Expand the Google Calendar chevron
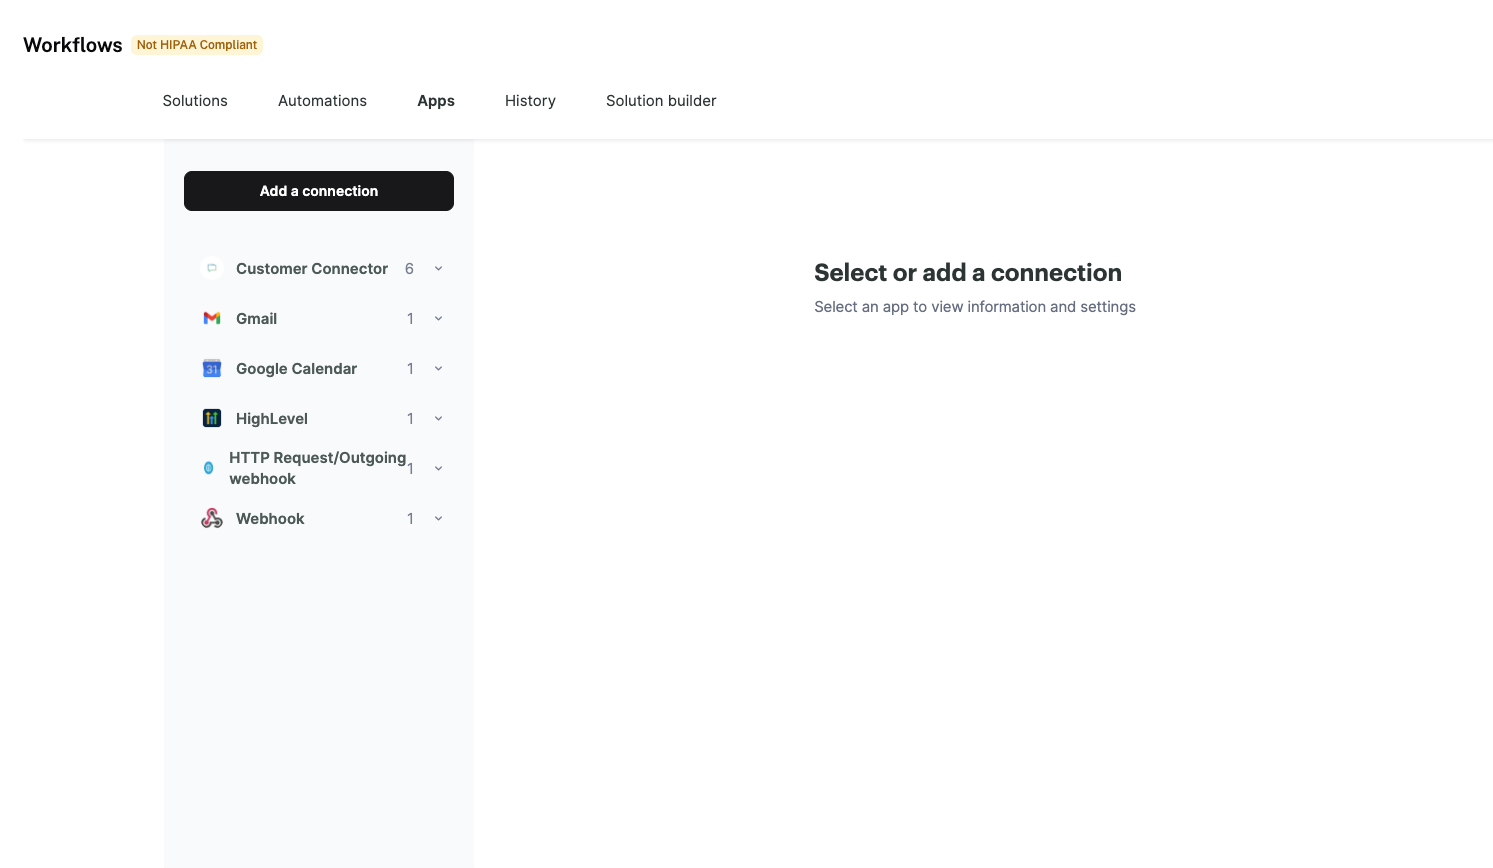Screen dimensions: 1493x868 pos(438,369)
